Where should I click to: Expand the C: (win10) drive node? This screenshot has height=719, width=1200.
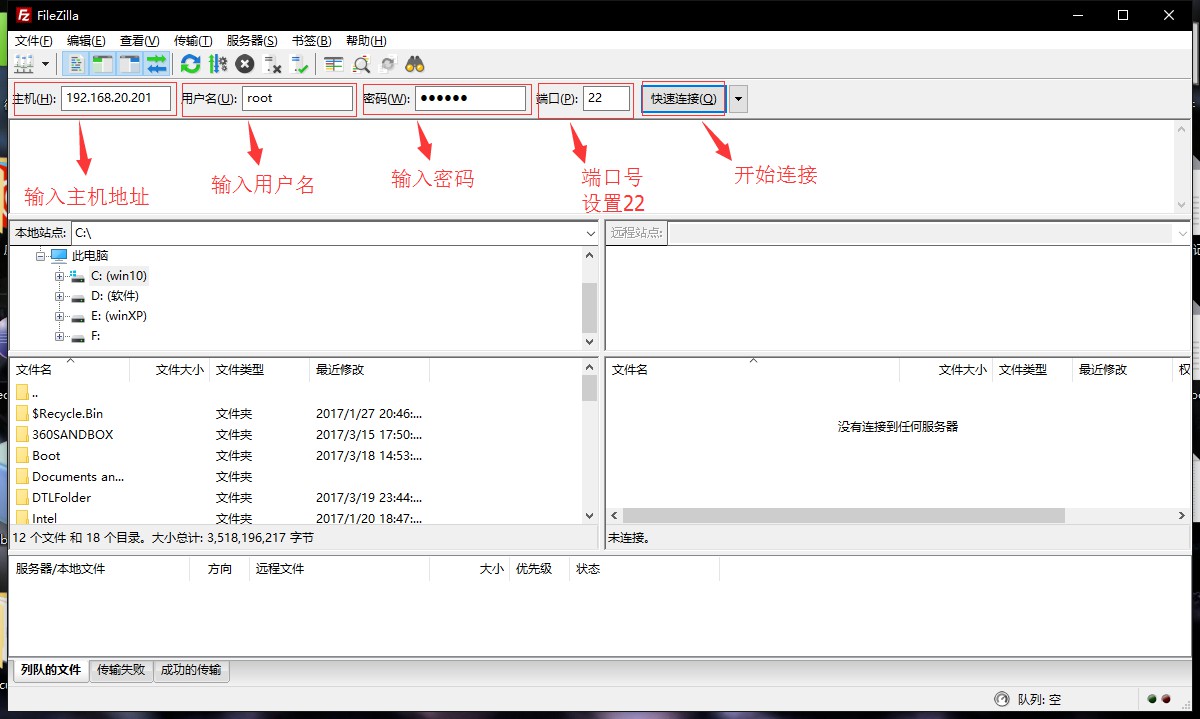point(60,276)
